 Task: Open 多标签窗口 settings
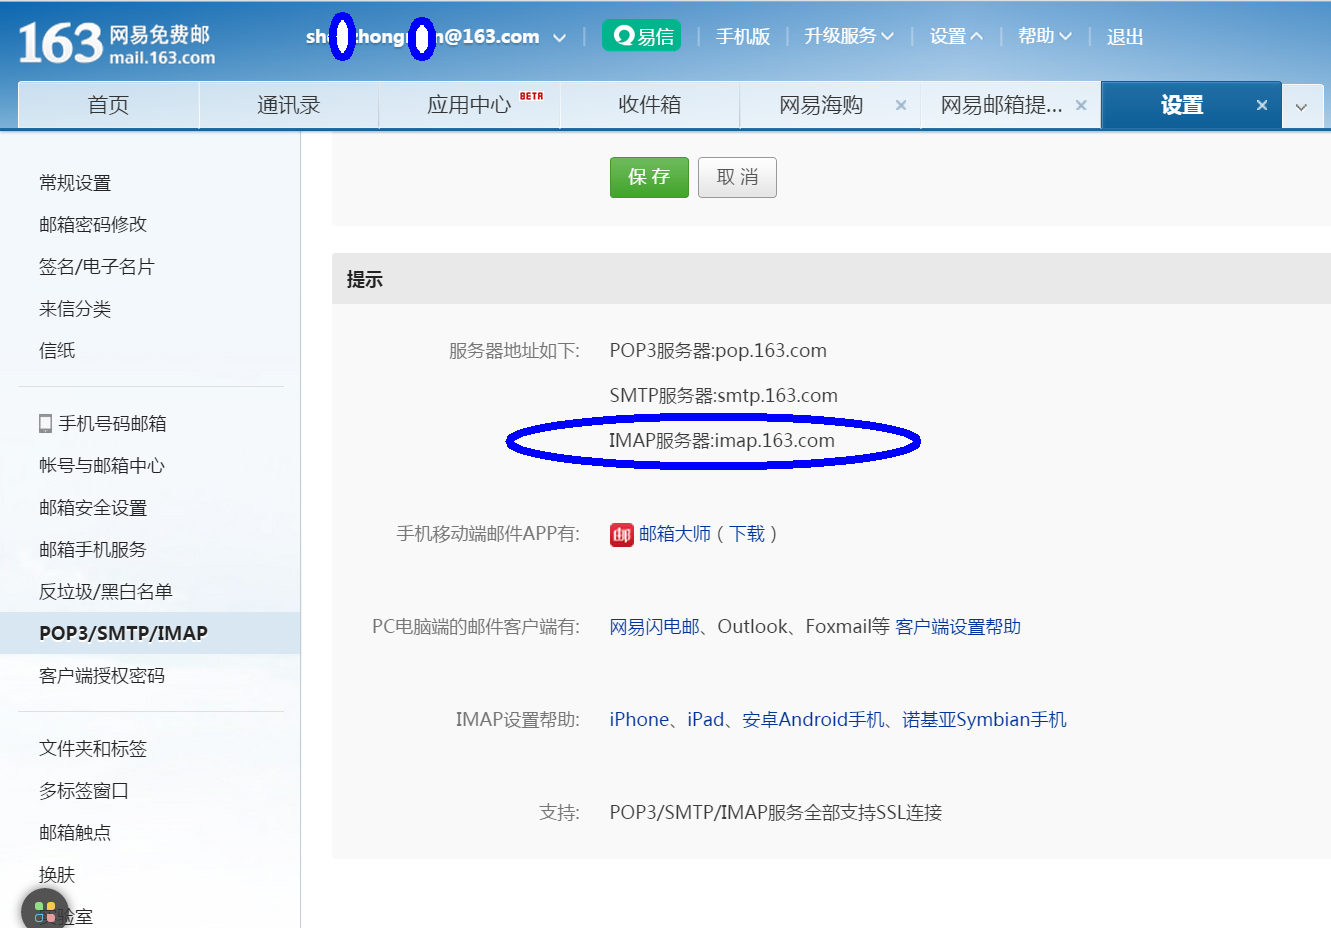(x=84, y=791)
